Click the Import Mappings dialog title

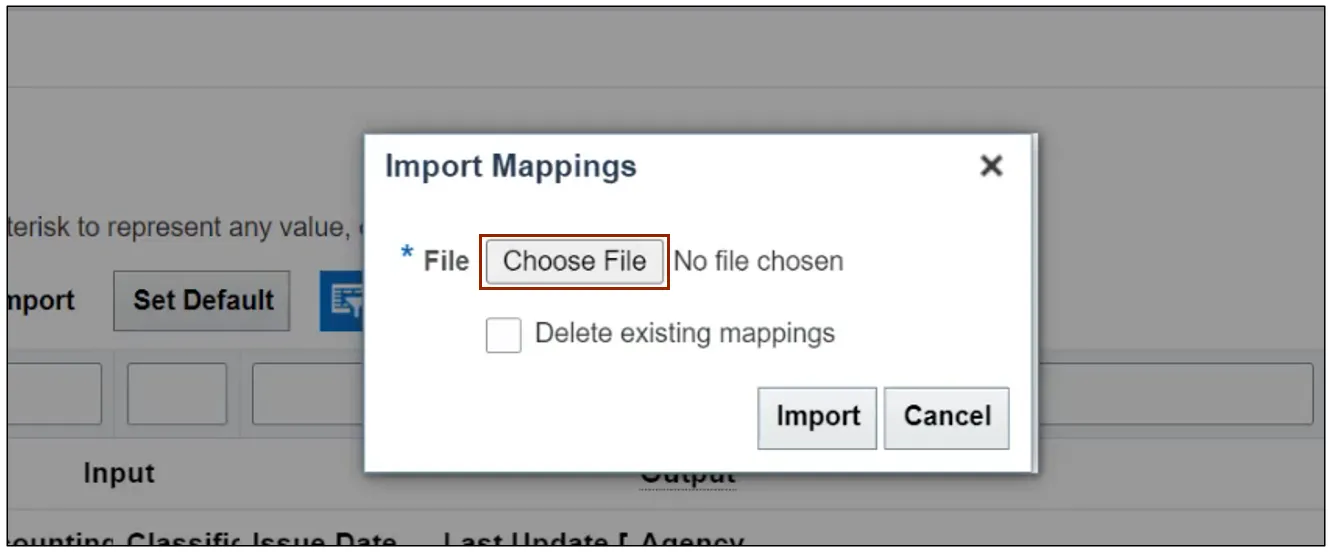click(x=510, y=166)
